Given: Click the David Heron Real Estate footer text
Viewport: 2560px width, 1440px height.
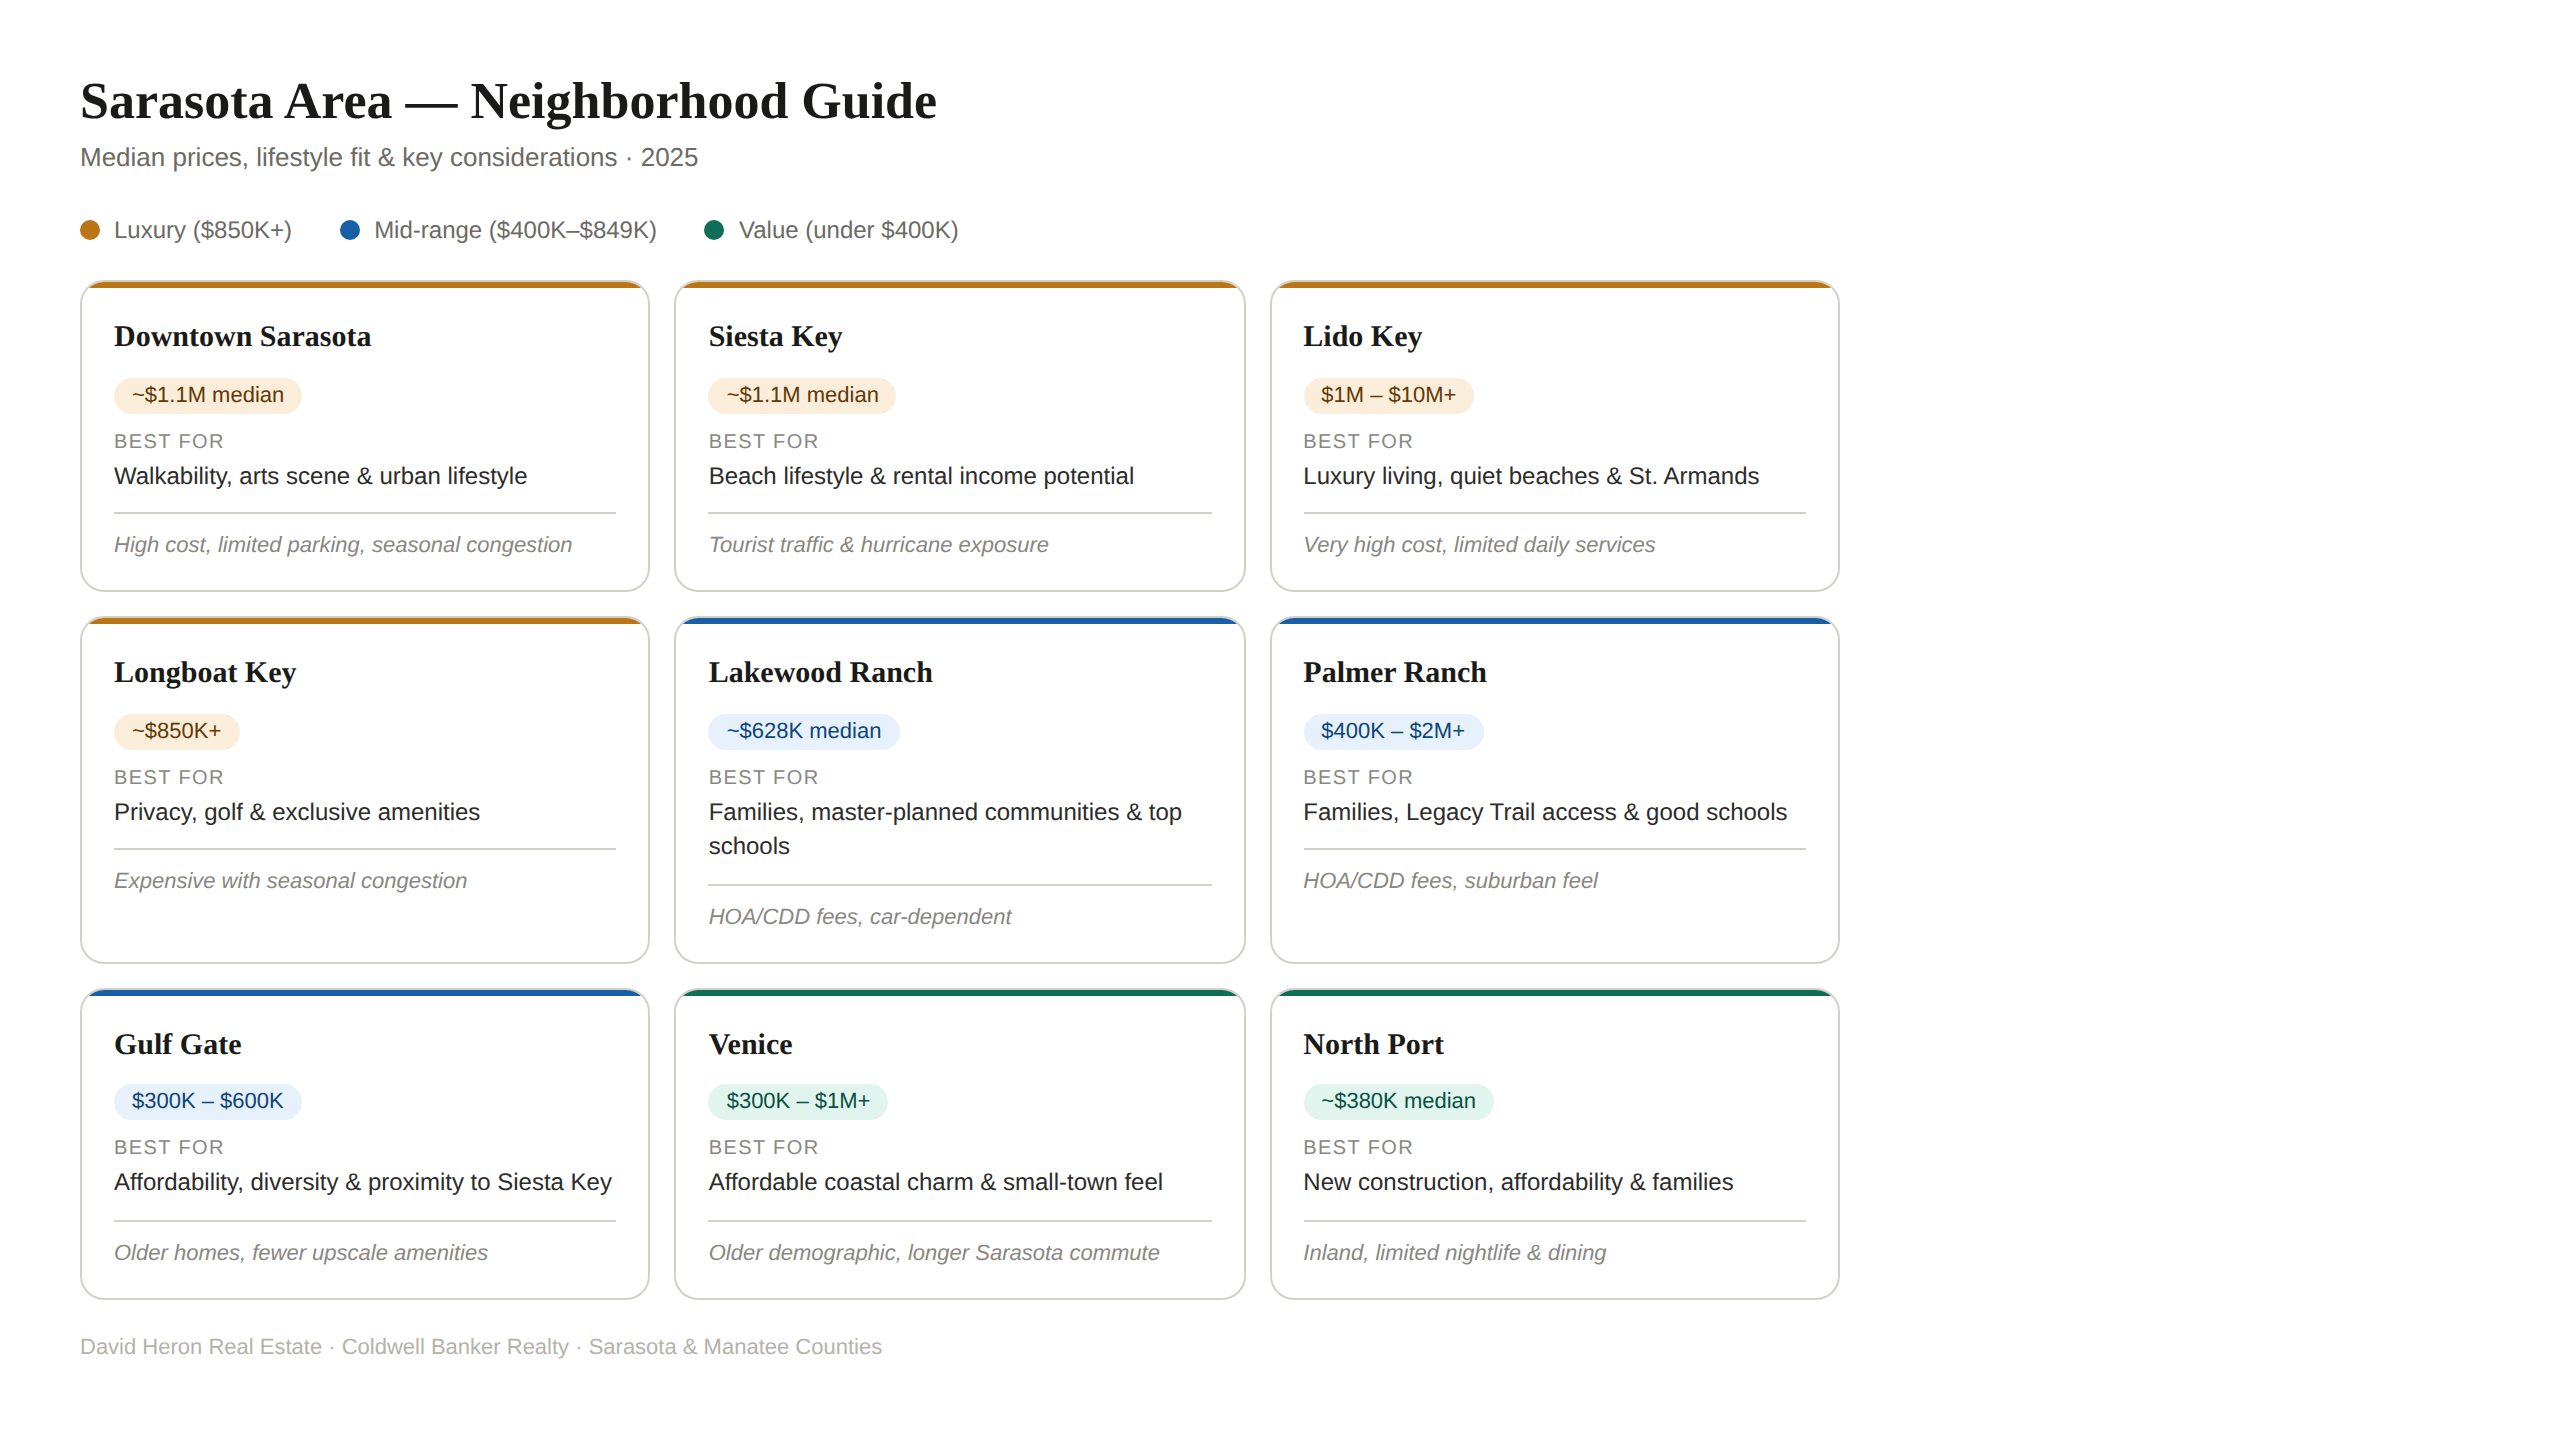Looking at the screenshot, I should [x=201, y=1347].
